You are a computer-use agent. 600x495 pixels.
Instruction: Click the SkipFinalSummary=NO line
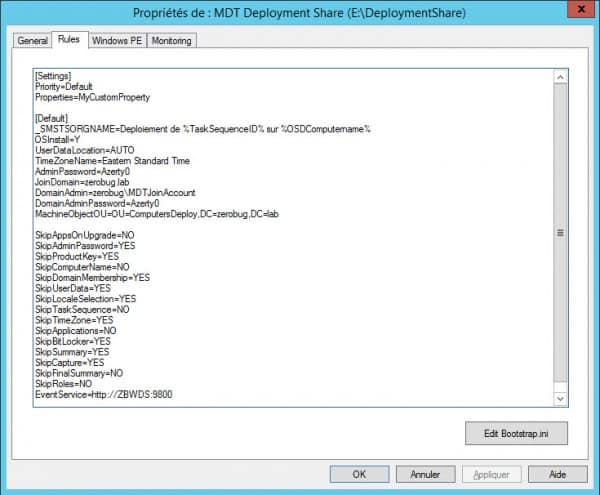79,373
